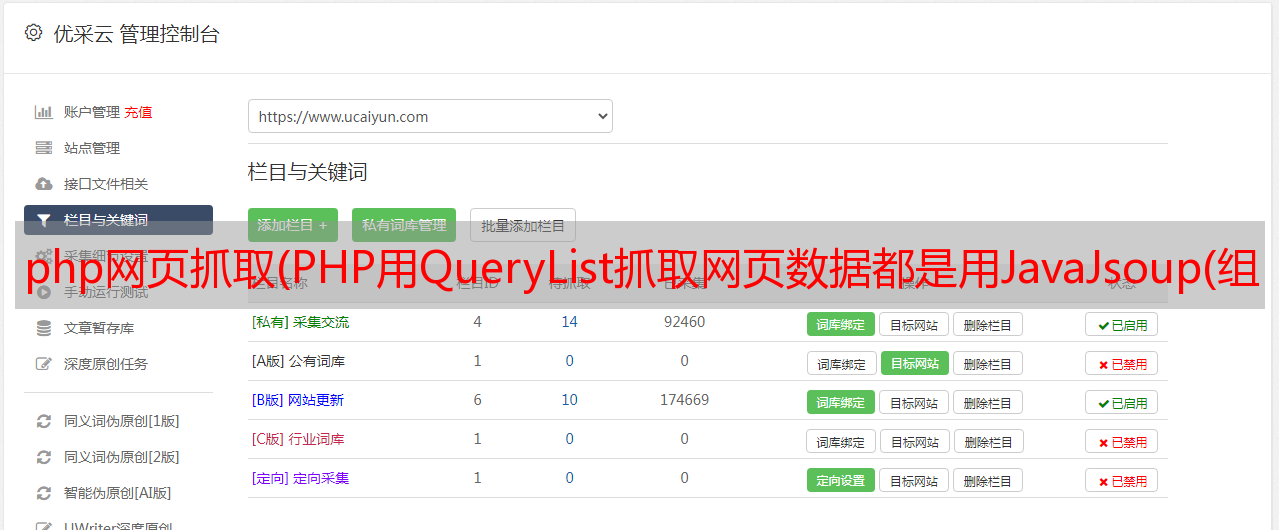Click the [私有] 采集交流 column name
The width and height of the screenshot is (1279, 530).
(x=301, y=322)
